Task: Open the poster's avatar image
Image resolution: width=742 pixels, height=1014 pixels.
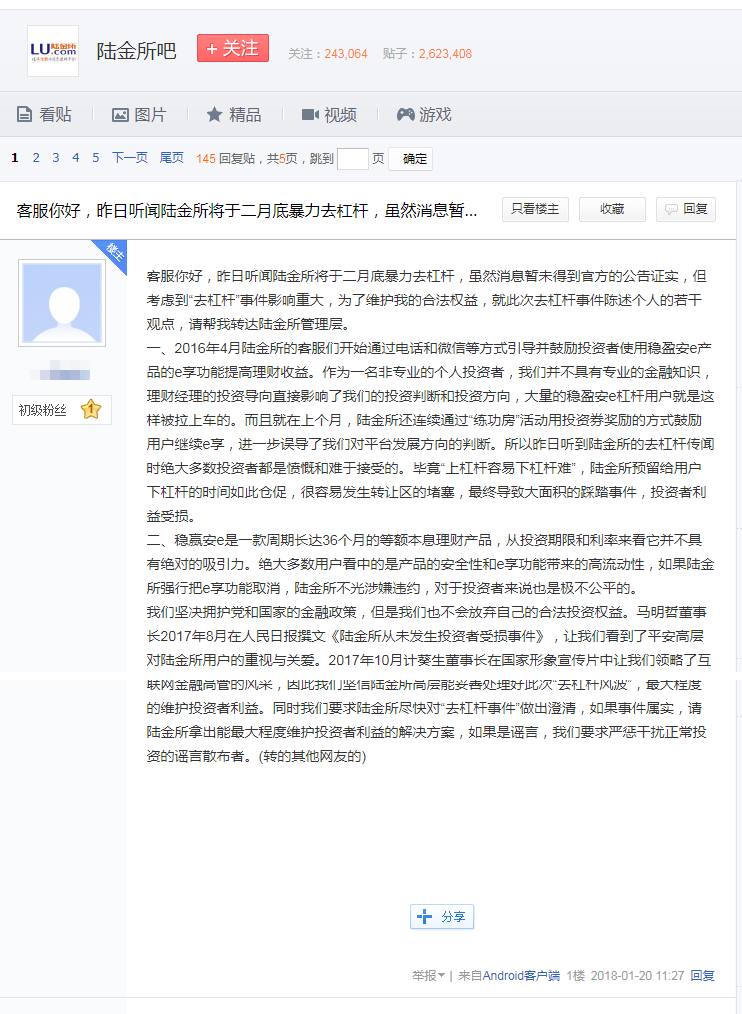Action: 62,303
